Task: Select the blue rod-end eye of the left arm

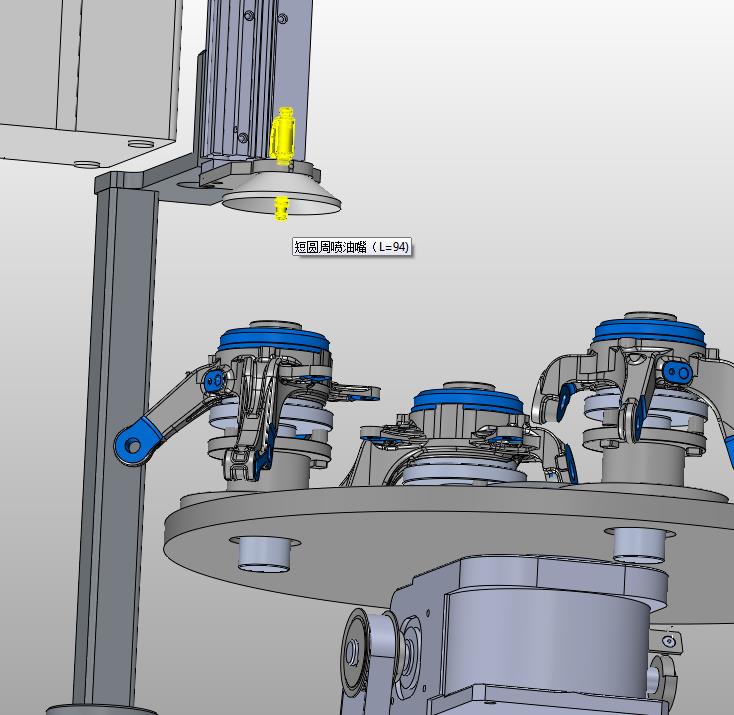Action: pyautogui.click(x=138, y=441)
